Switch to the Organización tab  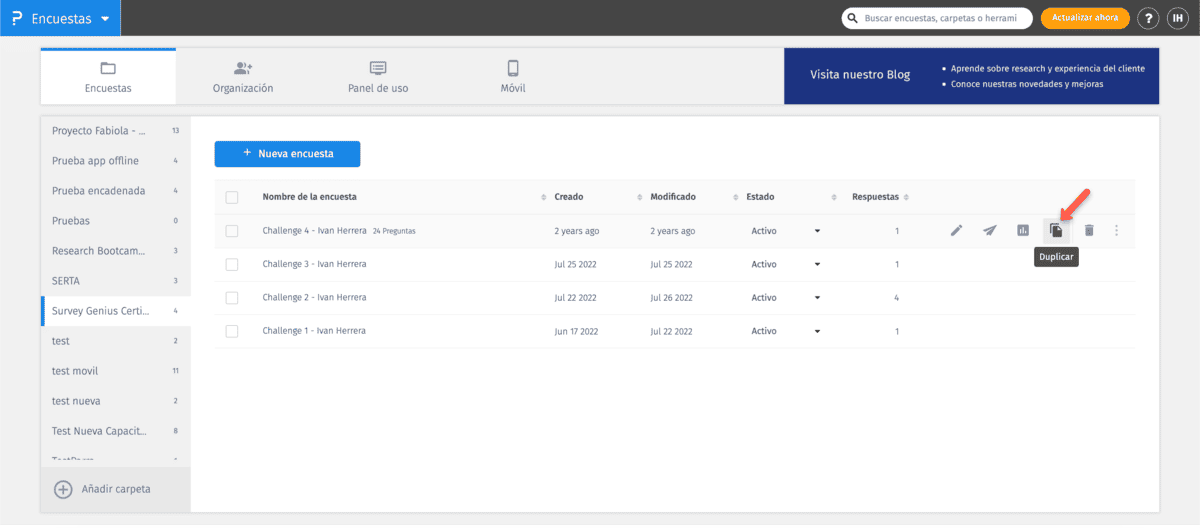click(243, 77)
